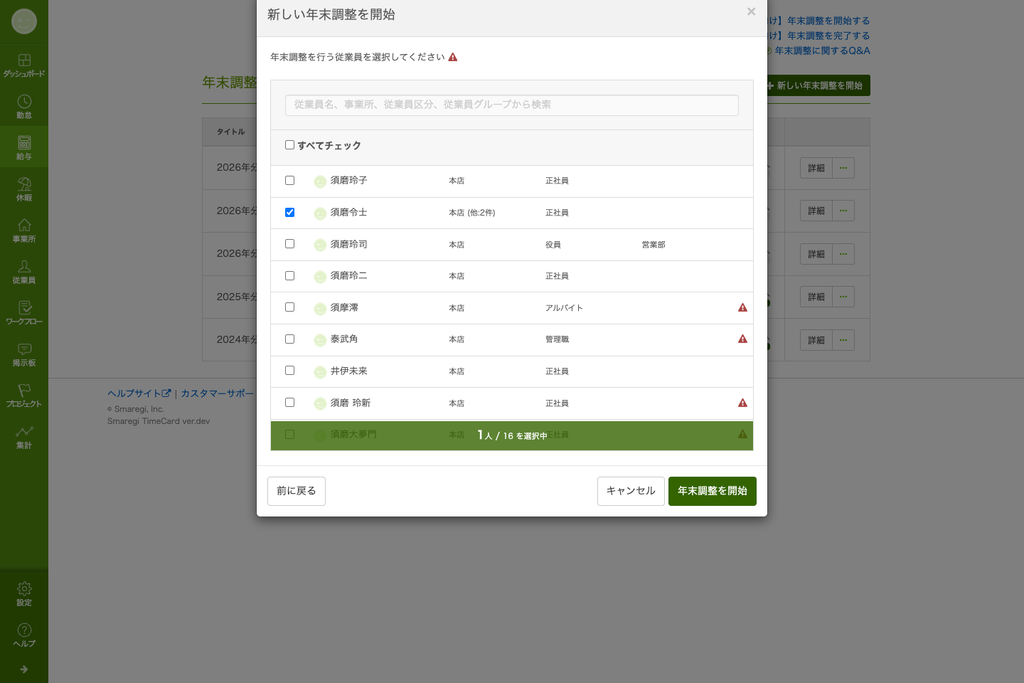The width and height of the screenshot is (1024, 683).
Task: Check the すべてチェック checkbox
Action: pyautogui.click(x=289, y=145)
